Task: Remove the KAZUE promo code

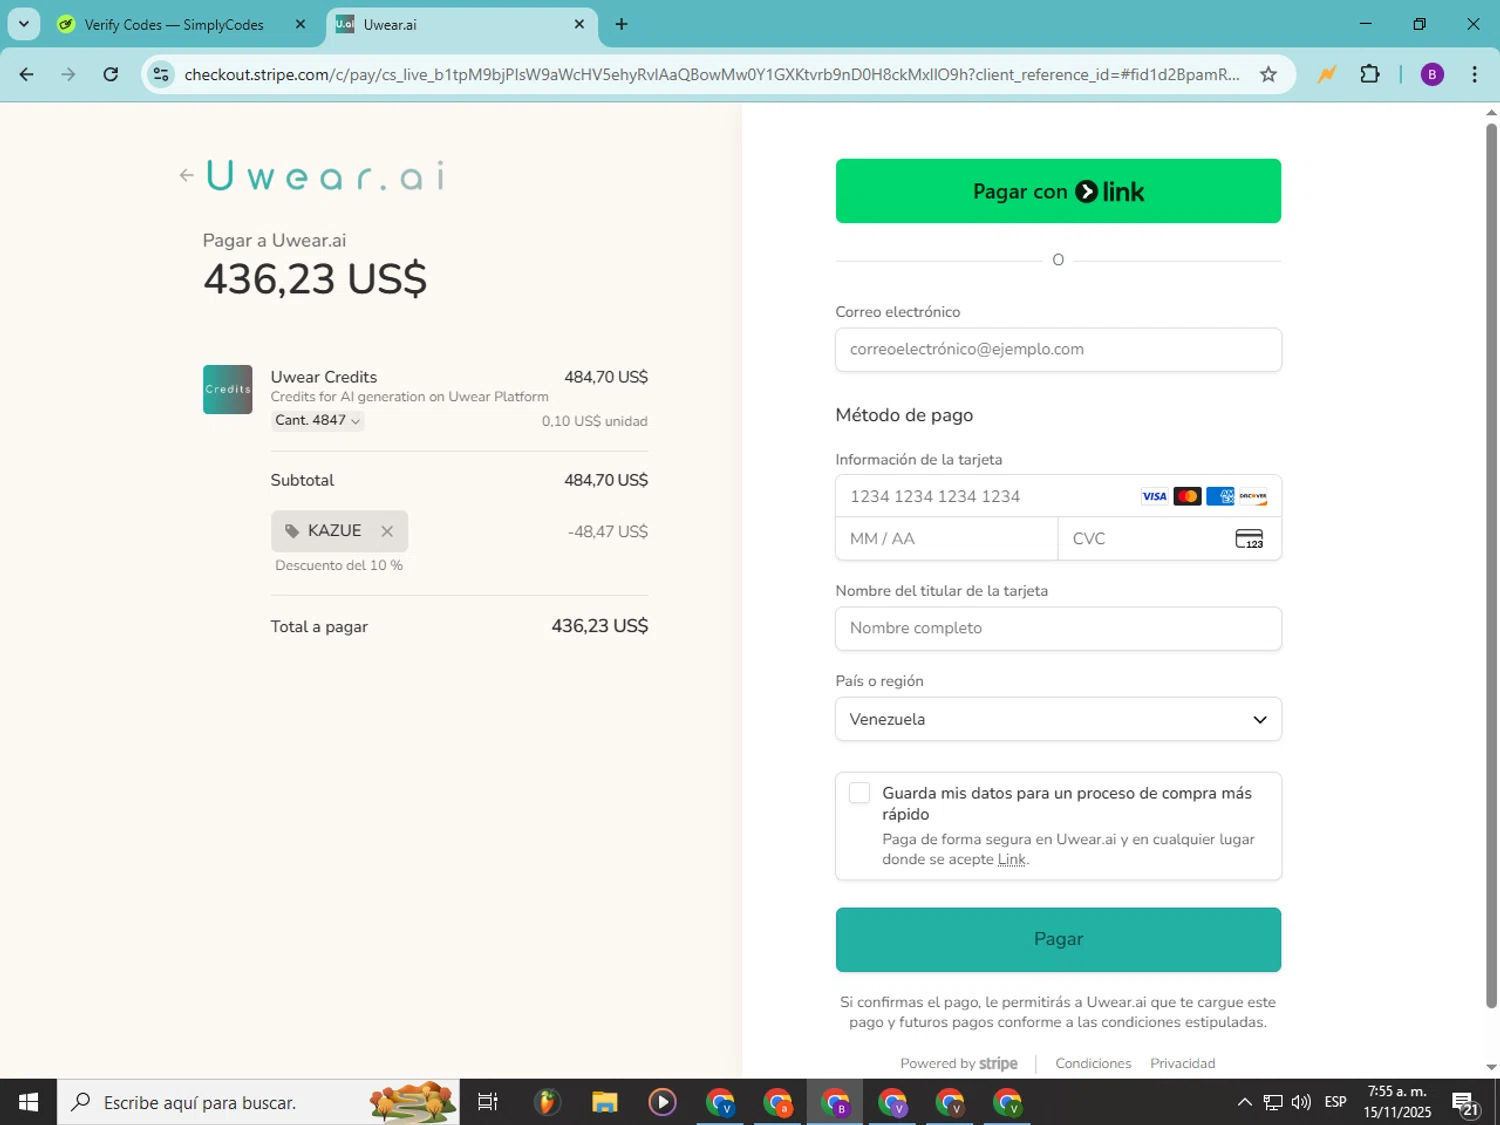Action: pos(387,532)
